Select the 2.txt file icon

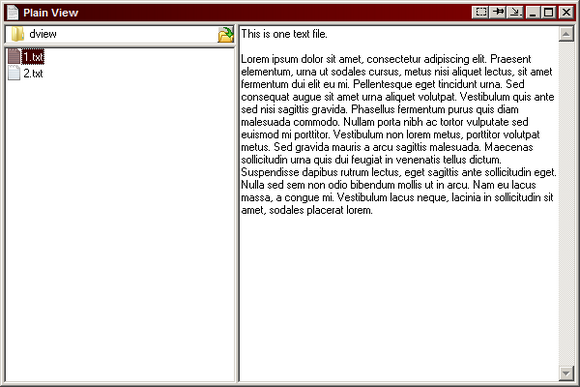(x=14, y=73)
